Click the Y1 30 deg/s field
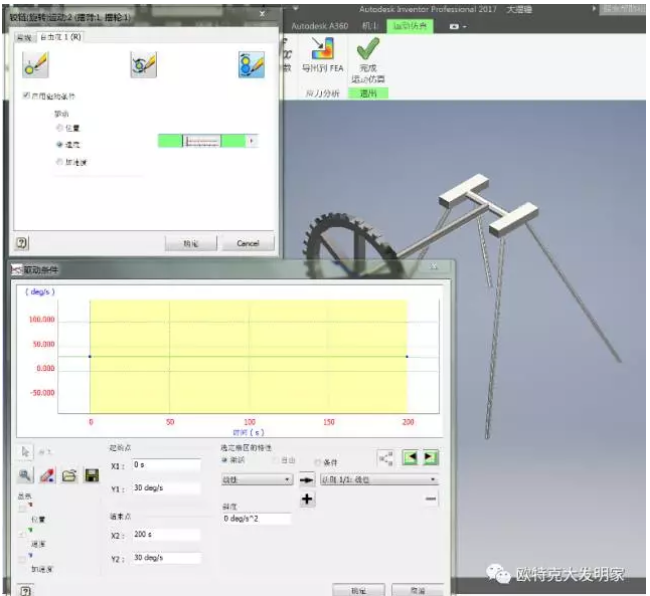 166,488
